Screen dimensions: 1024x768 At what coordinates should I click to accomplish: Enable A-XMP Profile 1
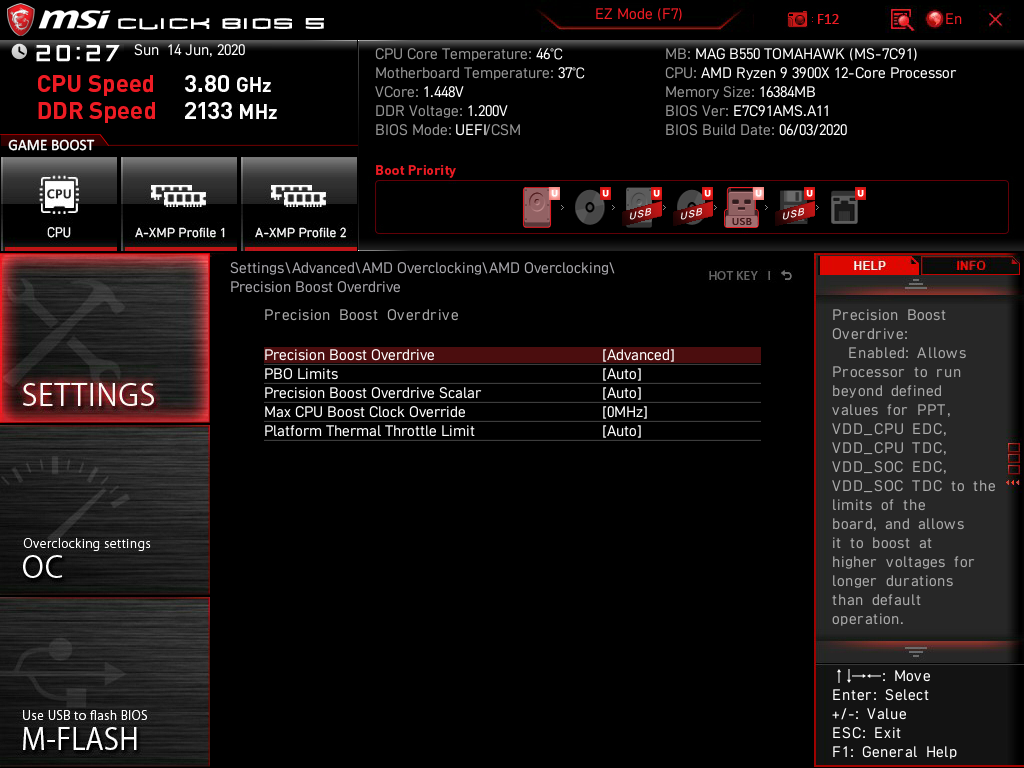180,204
